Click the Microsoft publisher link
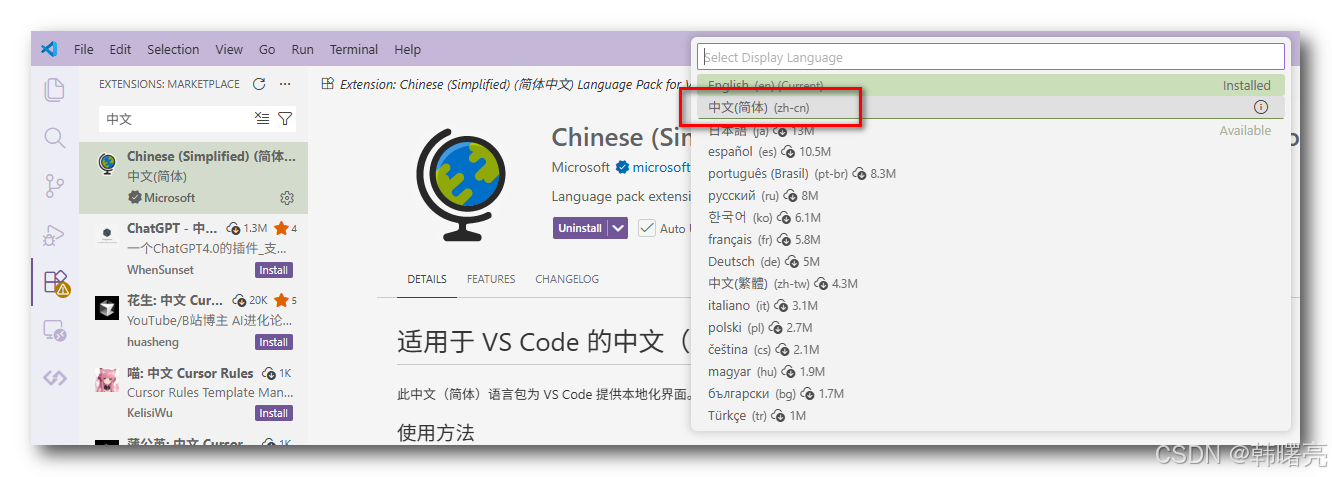The width and height of the screenshot is (1332, 477). tap(580, 167)
